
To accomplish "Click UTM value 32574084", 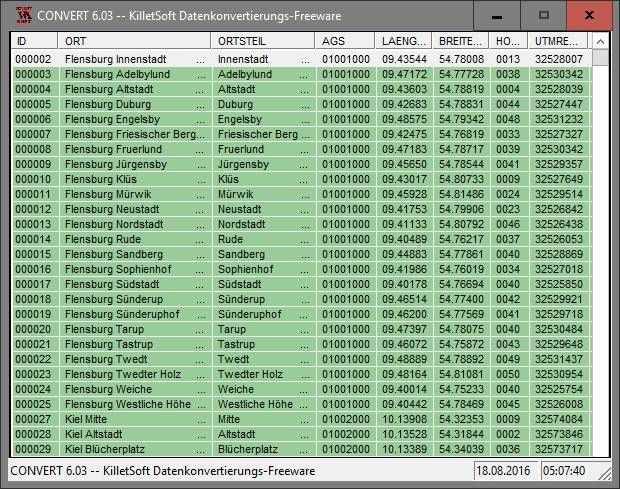I will pos(559,419).
